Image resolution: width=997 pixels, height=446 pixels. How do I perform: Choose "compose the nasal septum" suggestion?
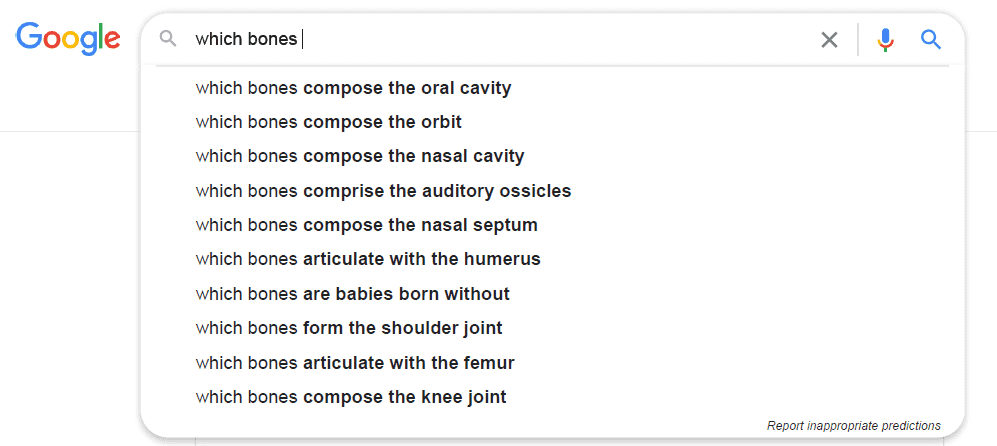pyautogui.click(x=366, y=225)
